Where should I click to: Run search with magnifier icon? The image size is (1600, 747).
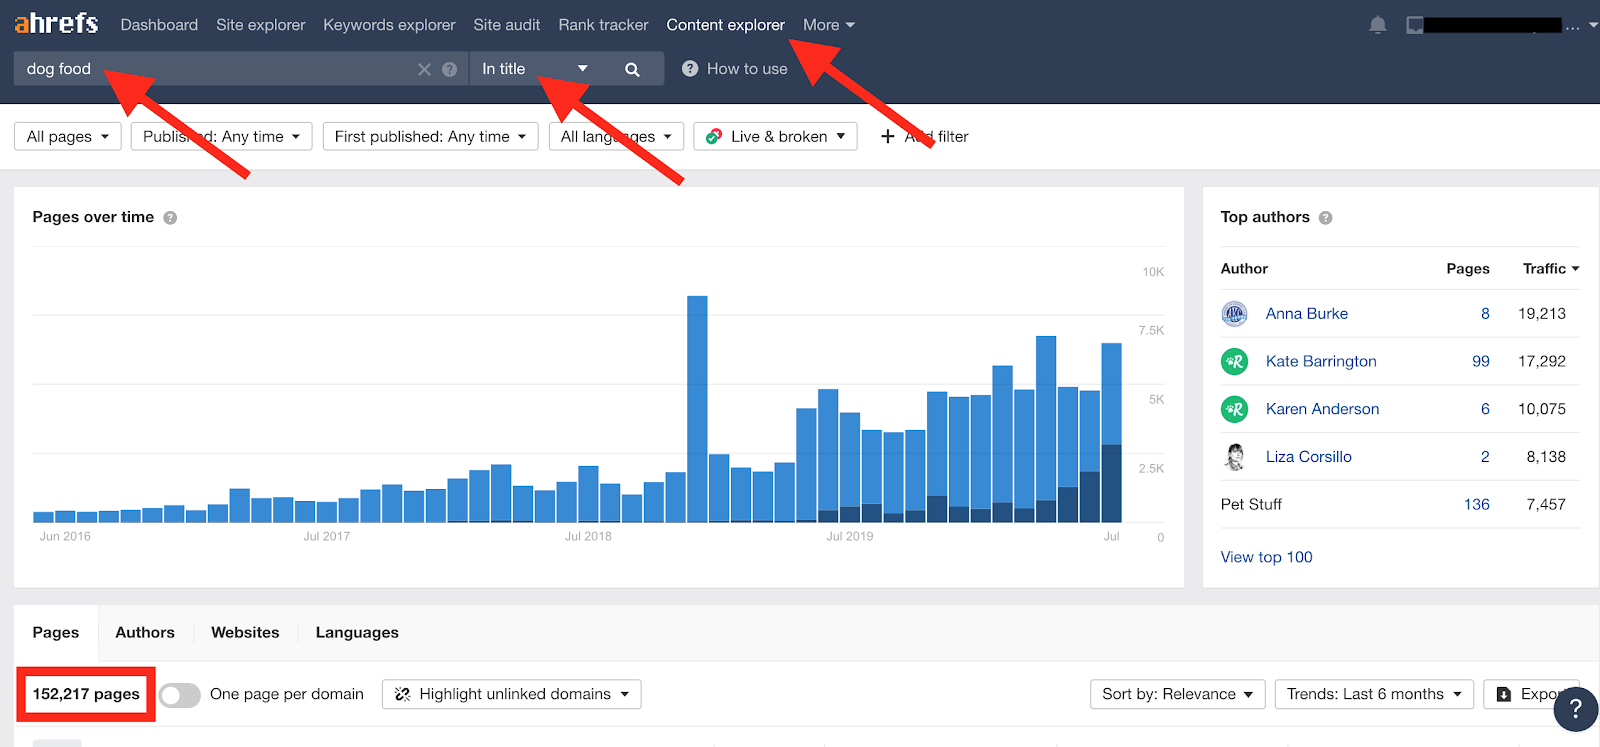click(632, 69)
